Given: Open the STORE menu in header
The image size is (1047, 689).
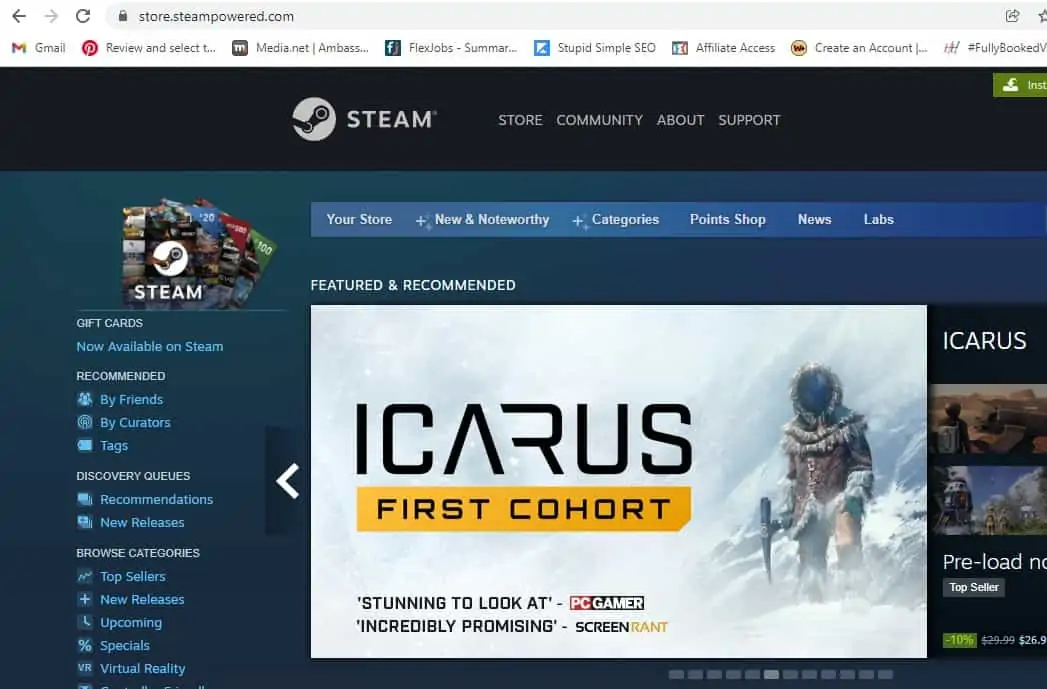Looking at the screenshot, I should tap(520, 120).
